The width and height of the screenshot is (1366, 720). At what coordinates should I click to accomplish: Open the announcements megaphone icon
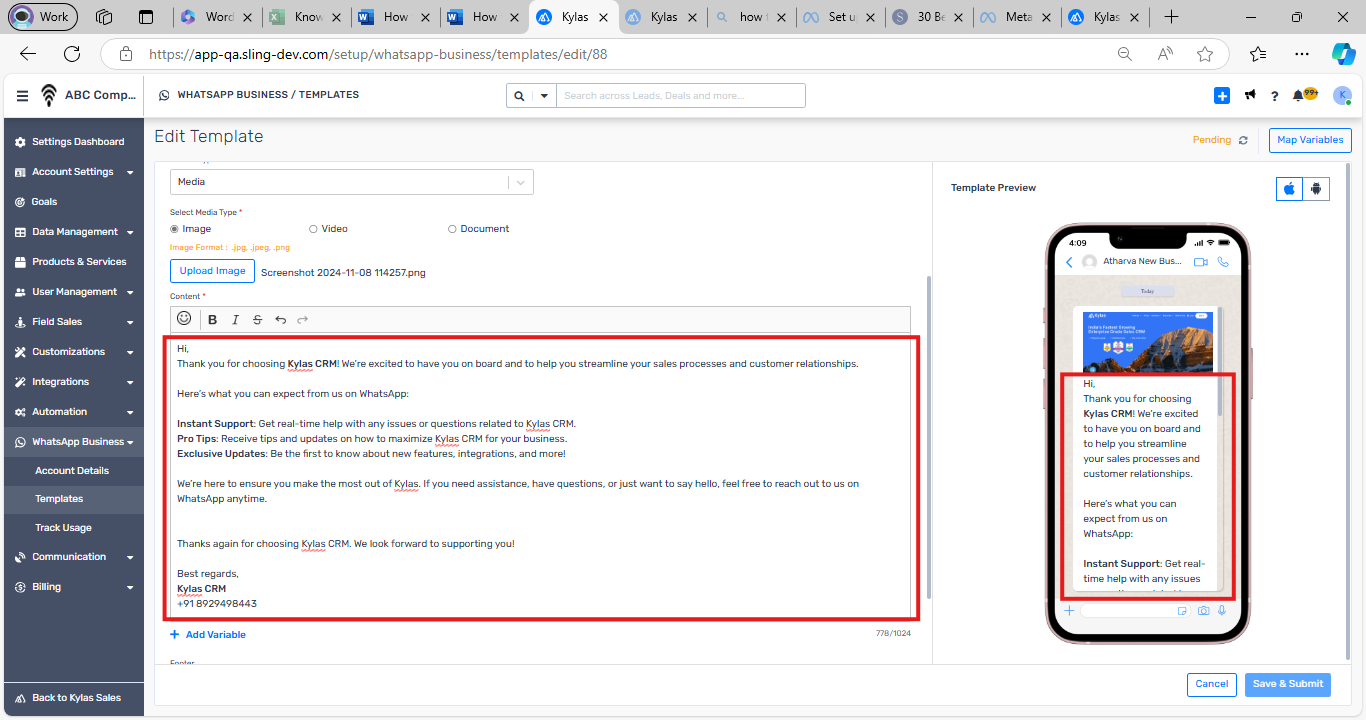click(1250, 95)
